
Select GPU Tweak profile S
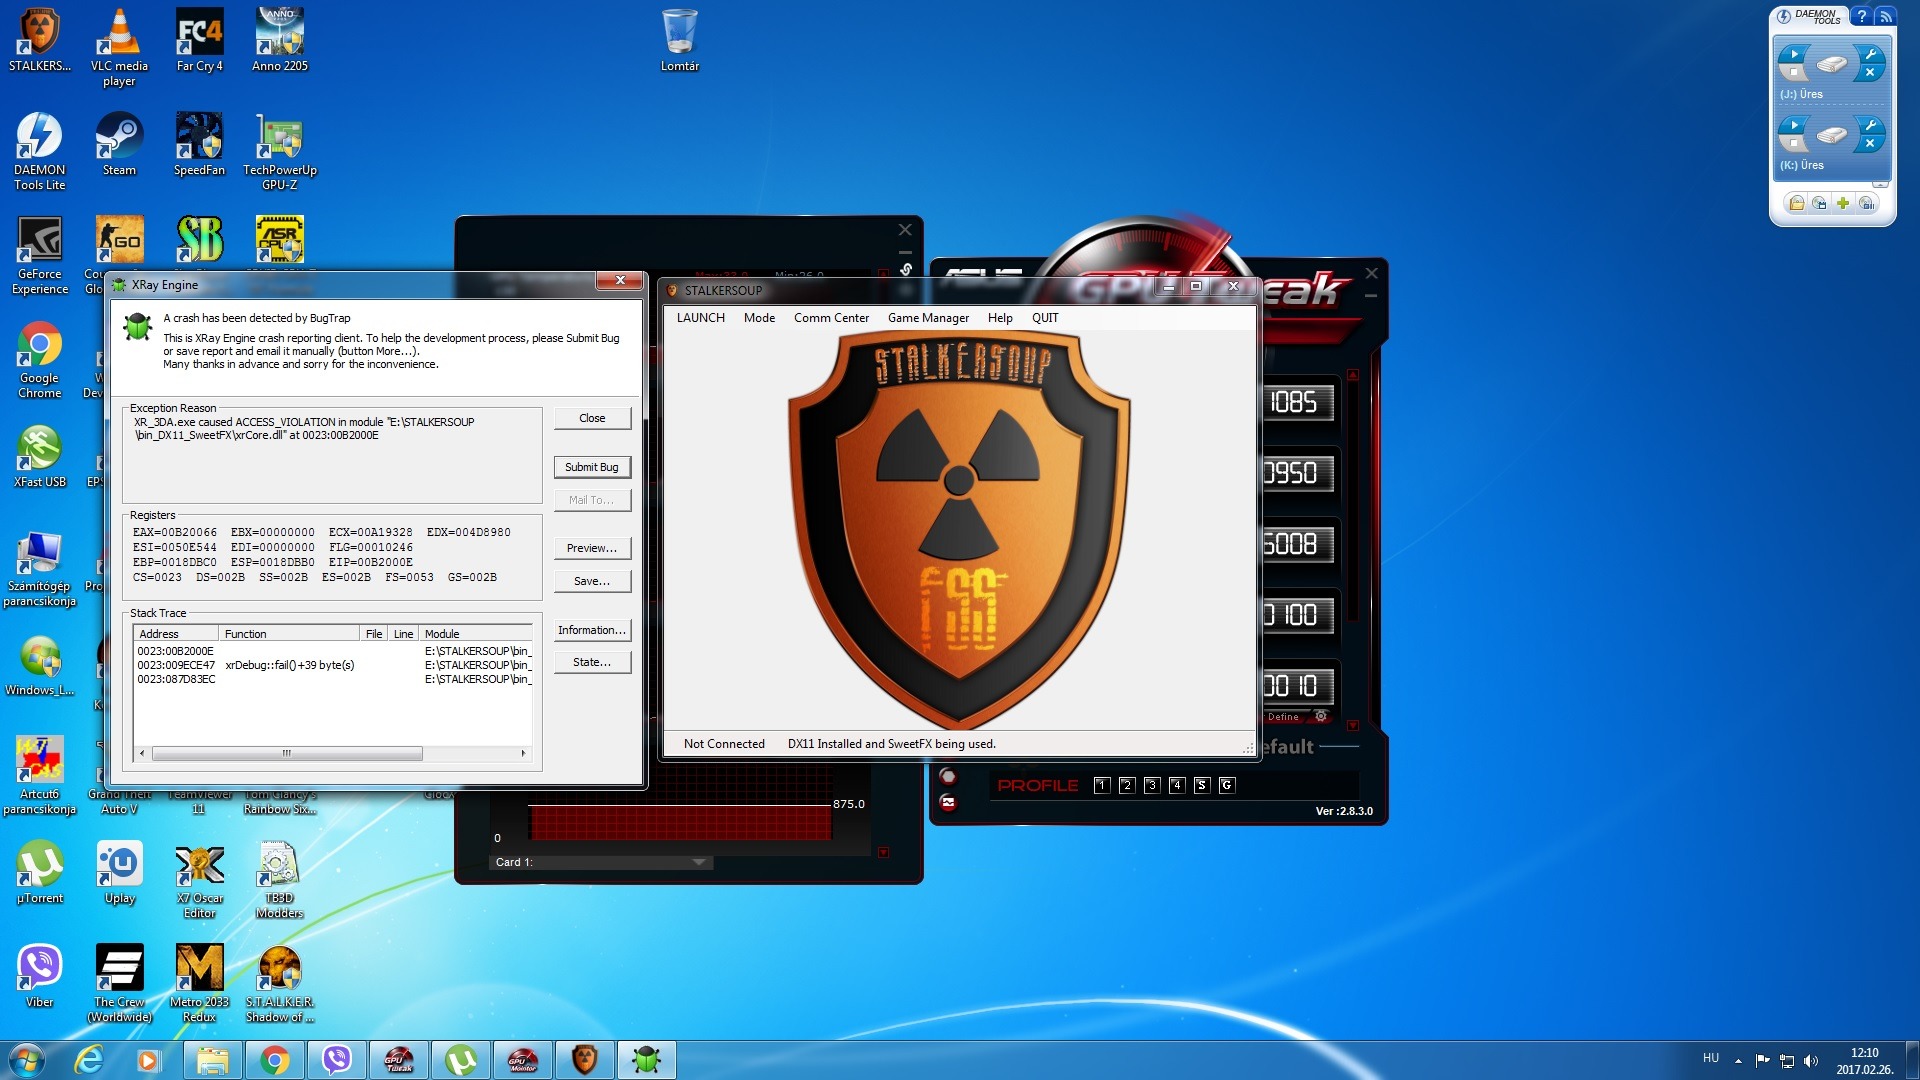tap(1201, 785)
